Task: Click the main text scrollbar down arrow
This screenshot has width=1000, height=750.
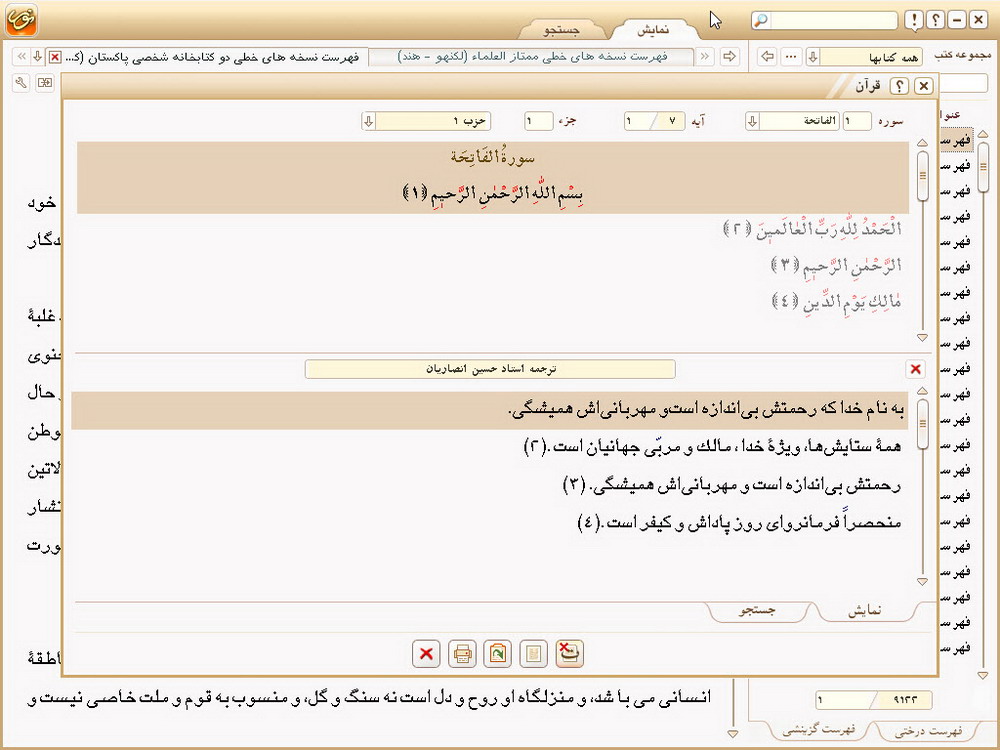Action: click(733, 734)
